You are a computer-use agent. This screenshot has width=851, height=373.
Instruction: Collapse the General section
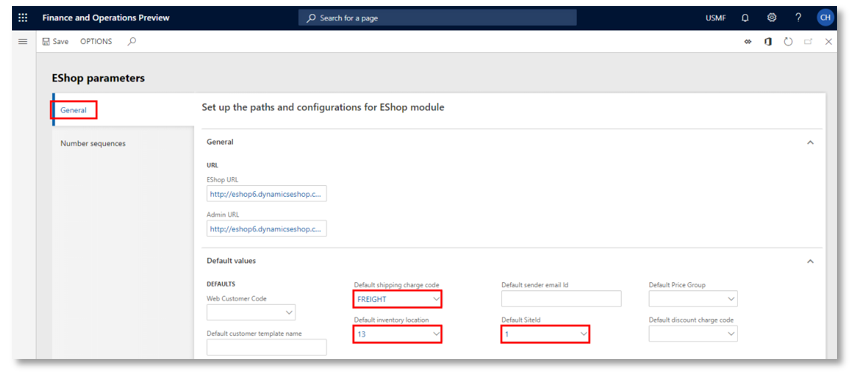[810, 142]
